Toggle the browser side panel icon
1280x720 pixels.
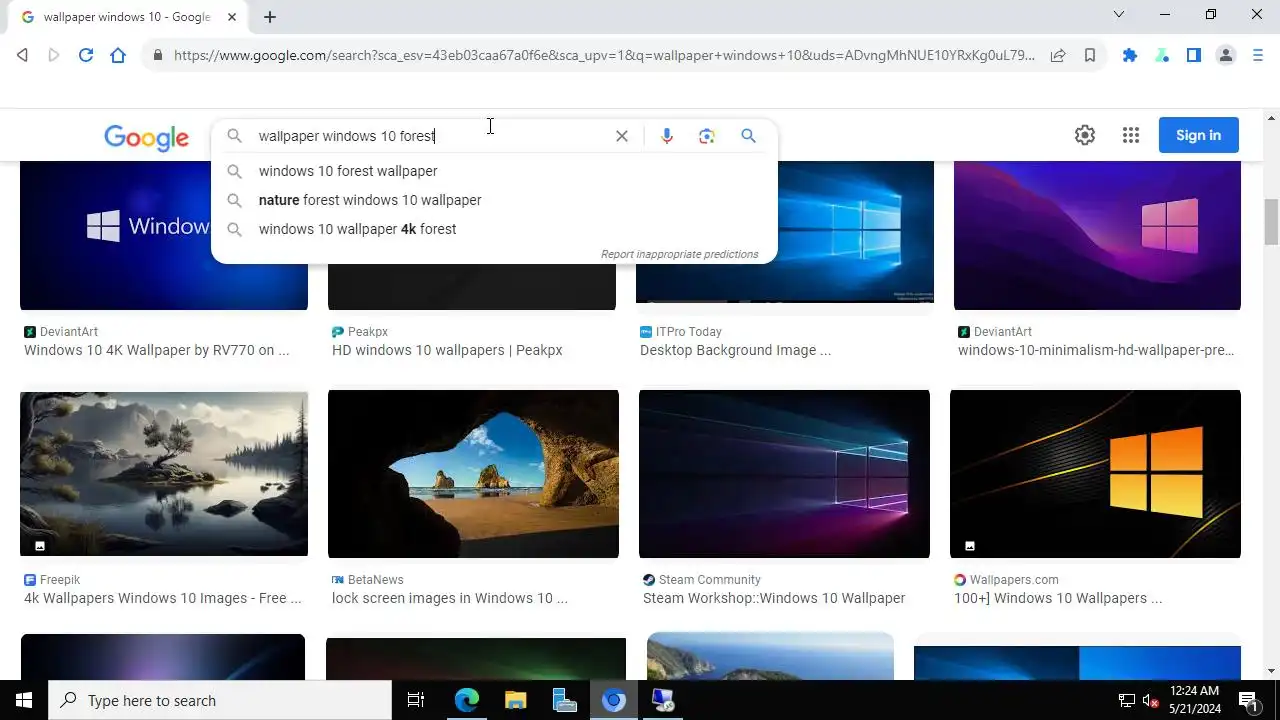[1194, 56]
